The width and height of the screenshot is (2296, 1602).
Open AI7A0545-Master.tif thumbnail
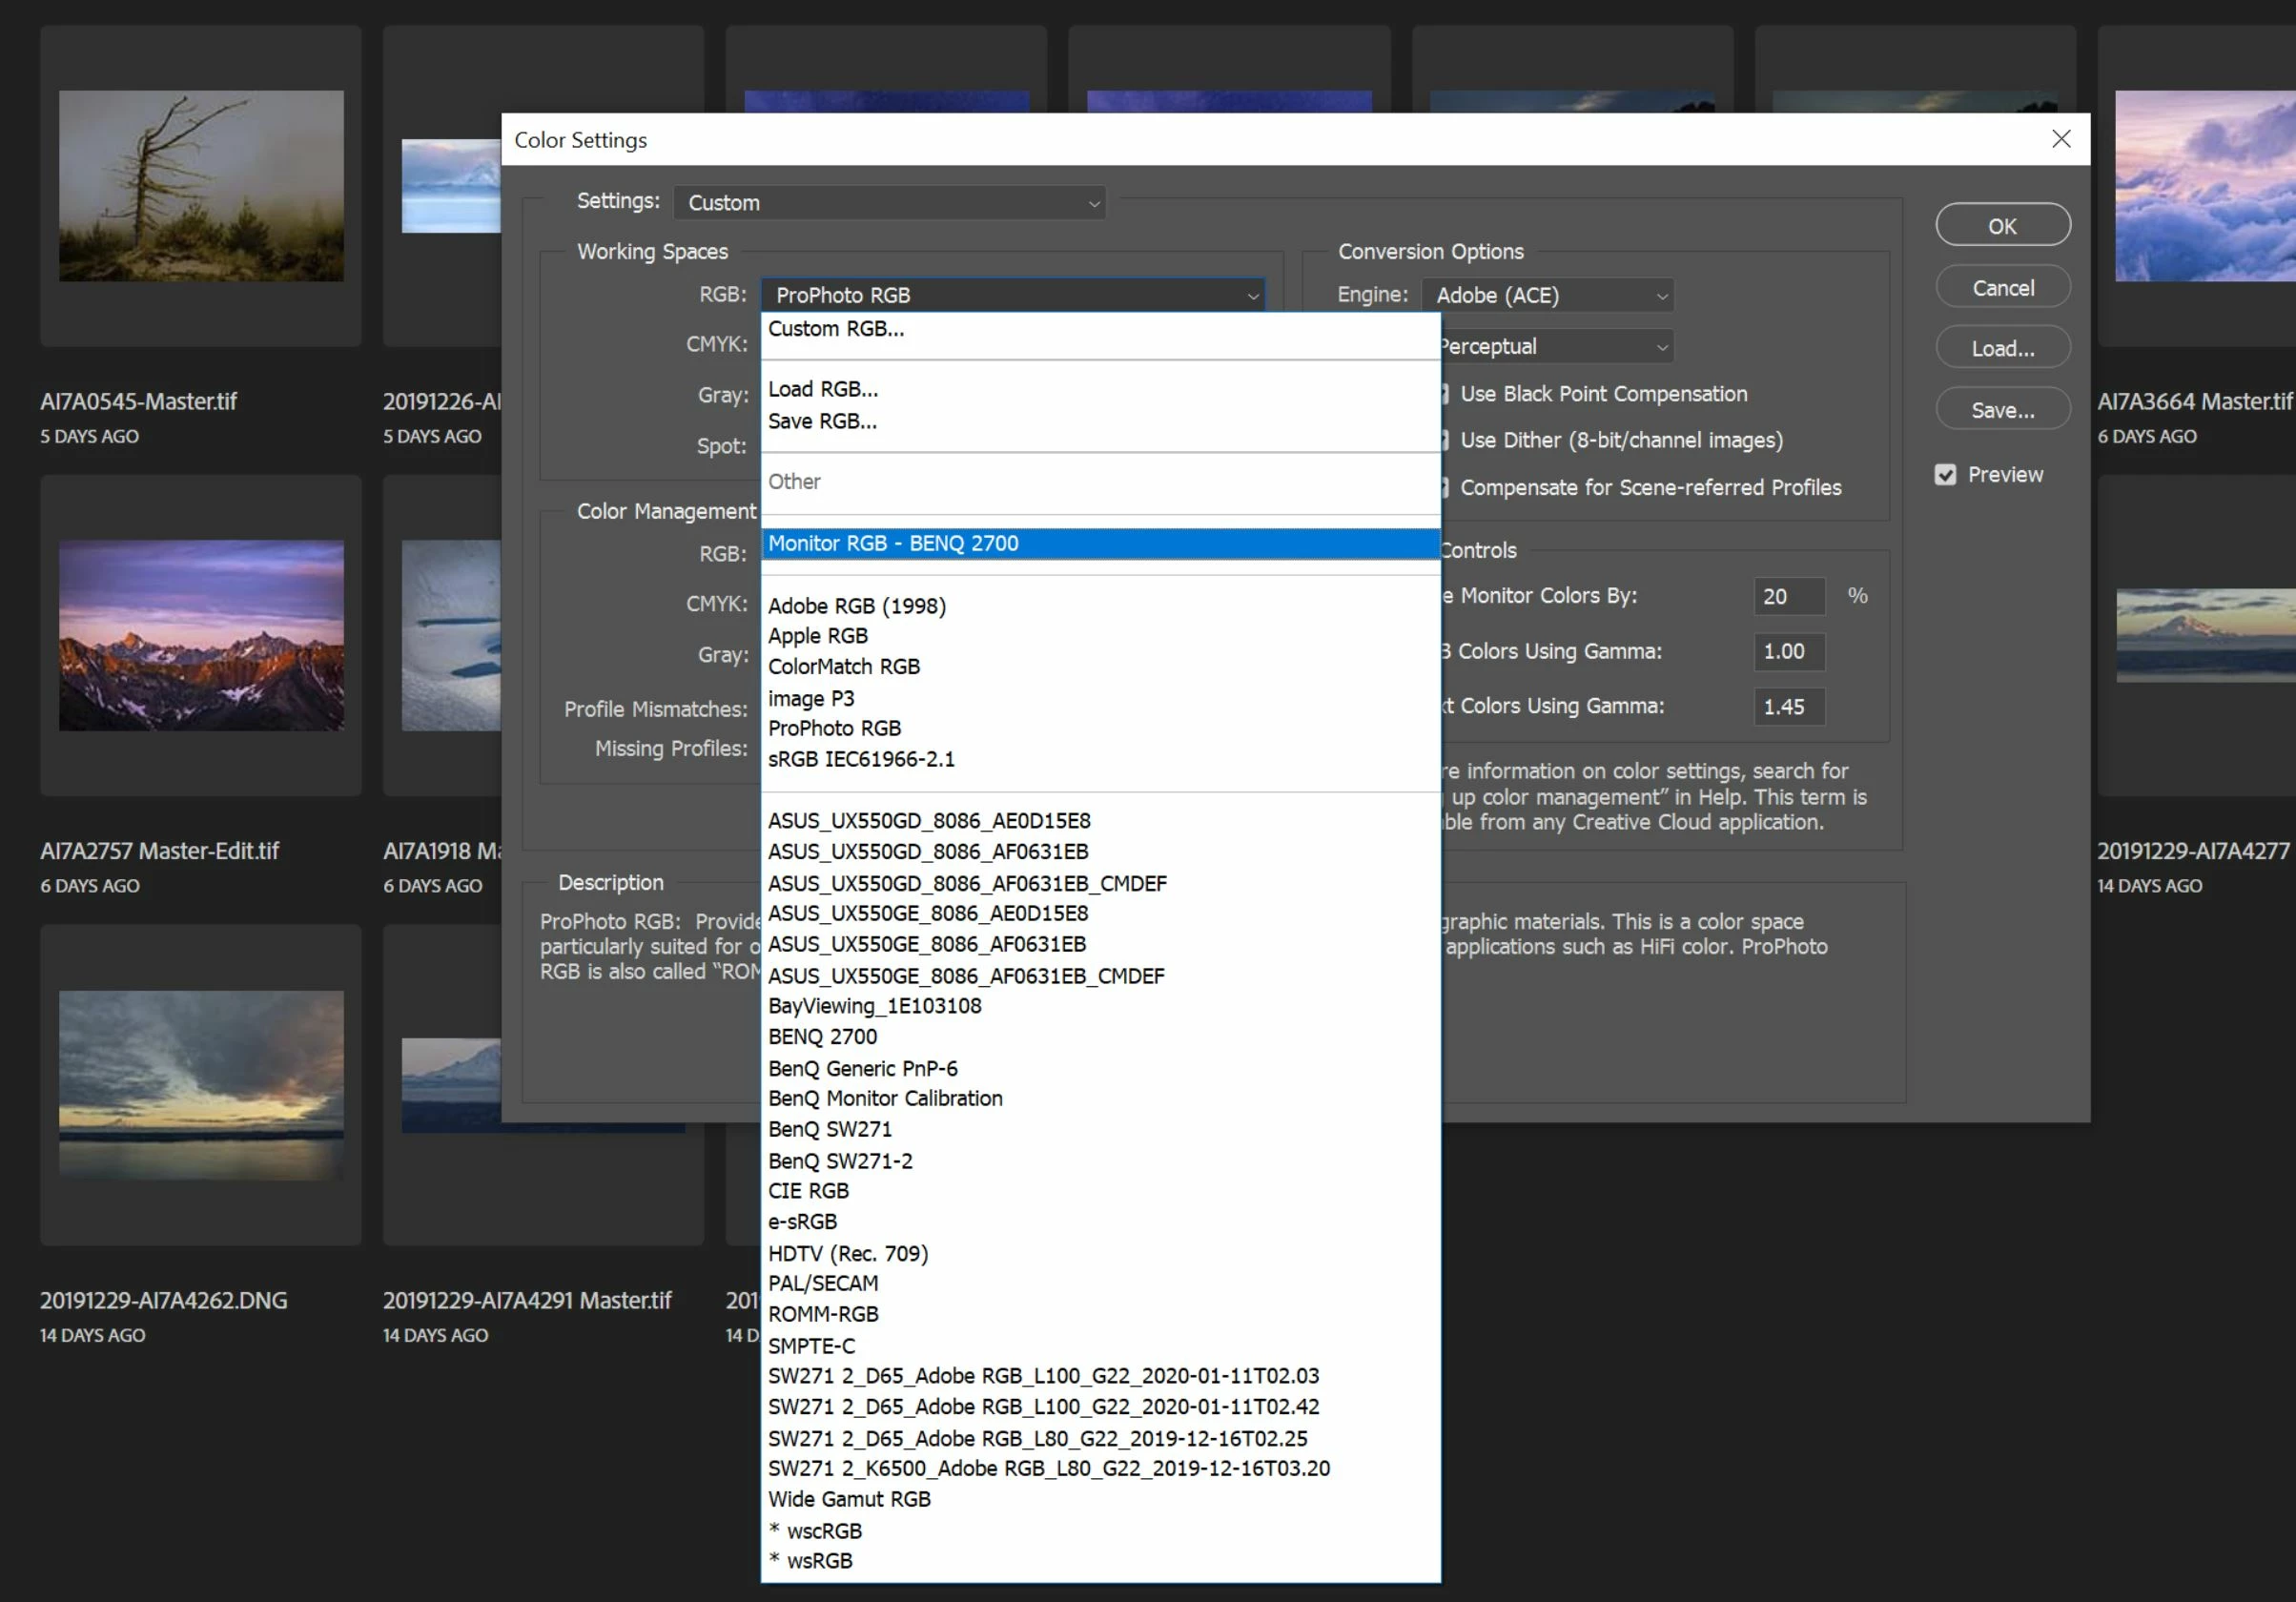(201, 186)
